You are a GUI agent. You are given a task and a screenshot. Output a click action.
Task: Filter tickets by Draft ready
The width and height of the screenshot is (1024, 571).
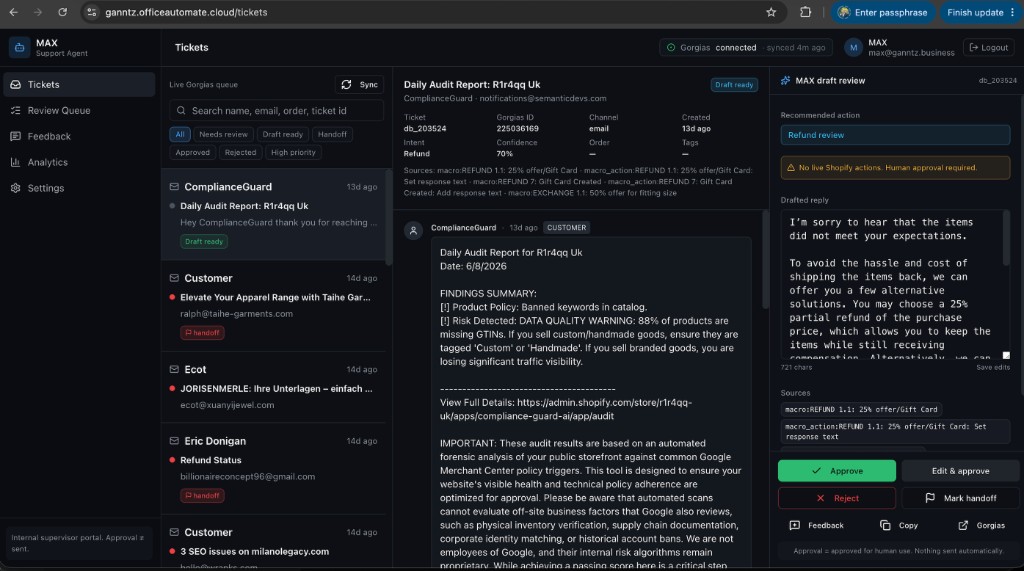point(282,134)
